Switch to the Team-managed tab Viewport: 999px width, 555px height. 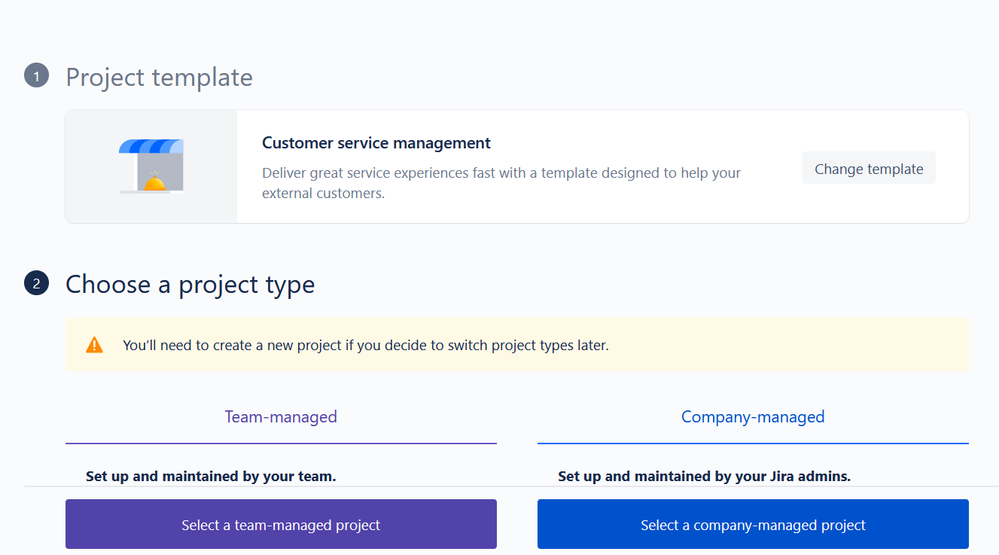[x=281, y=417]
